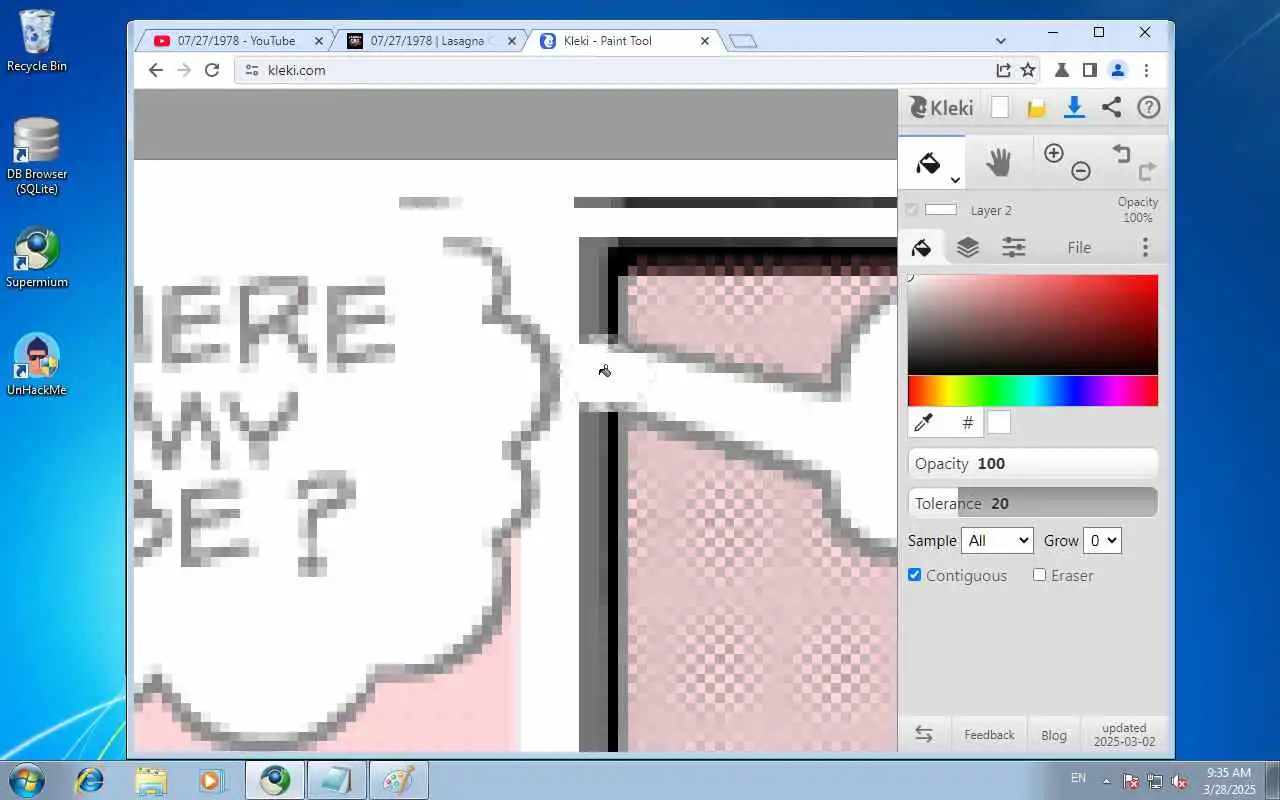Screen dimensions: 1280x800
Task: Open Kleki help question mark
Action: [1149, 107]
